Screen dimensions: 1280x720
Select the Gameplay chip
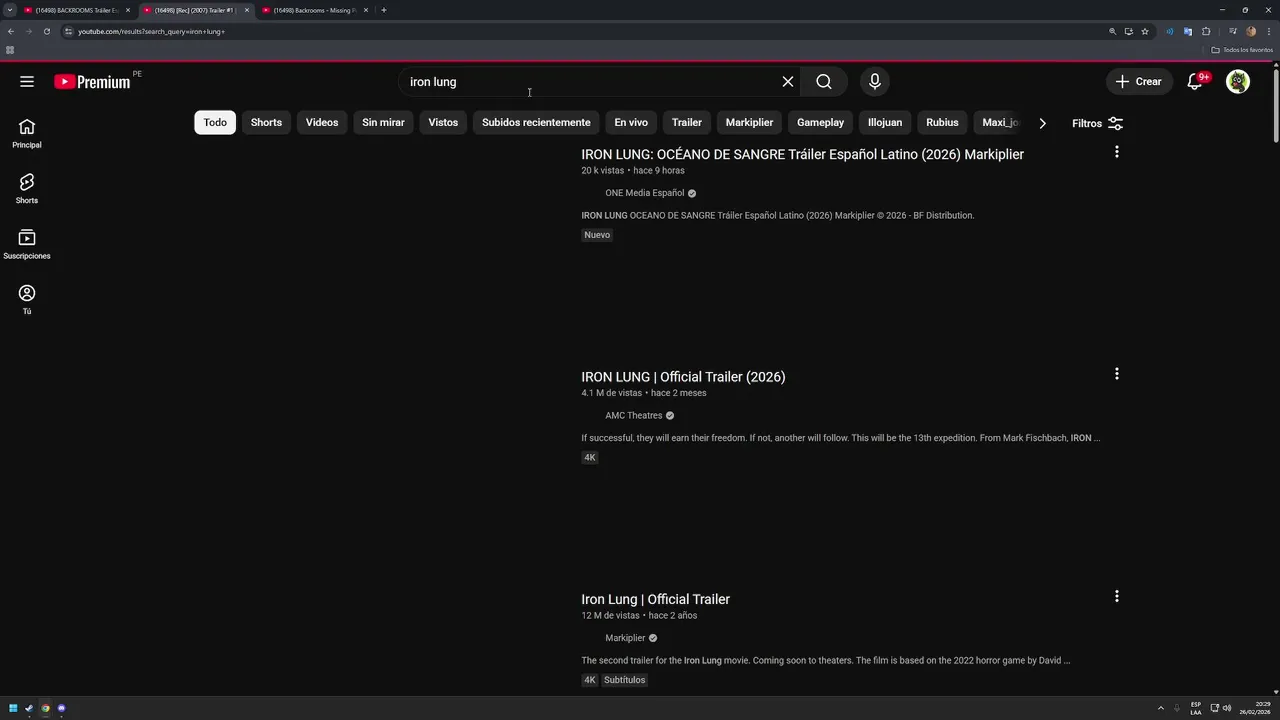820,122
